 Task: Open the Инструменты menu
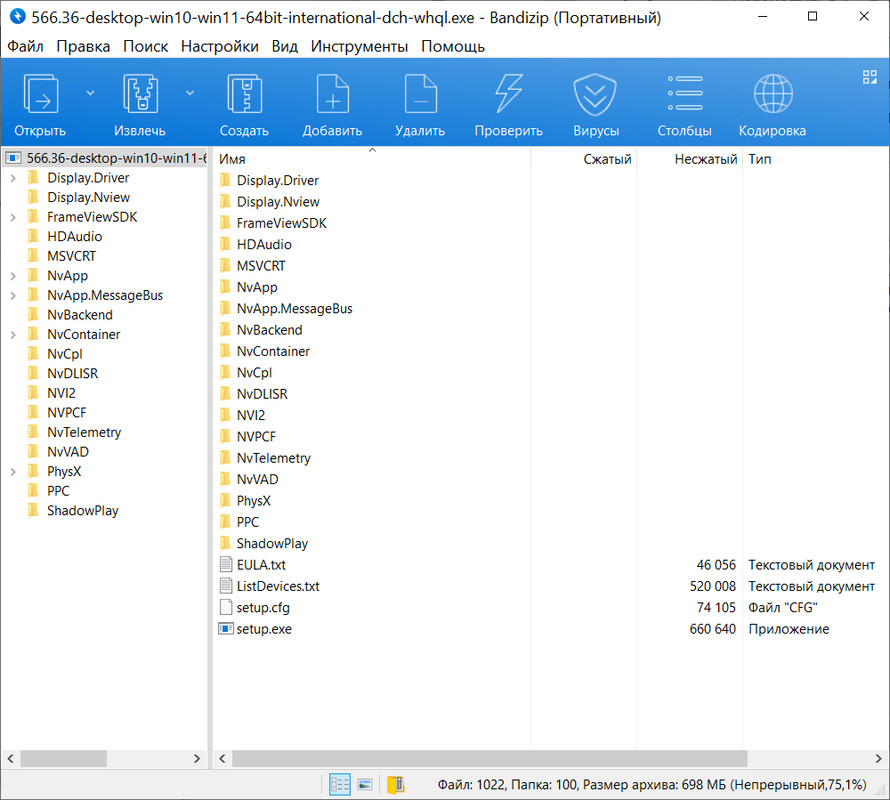[x=359, y=47]
